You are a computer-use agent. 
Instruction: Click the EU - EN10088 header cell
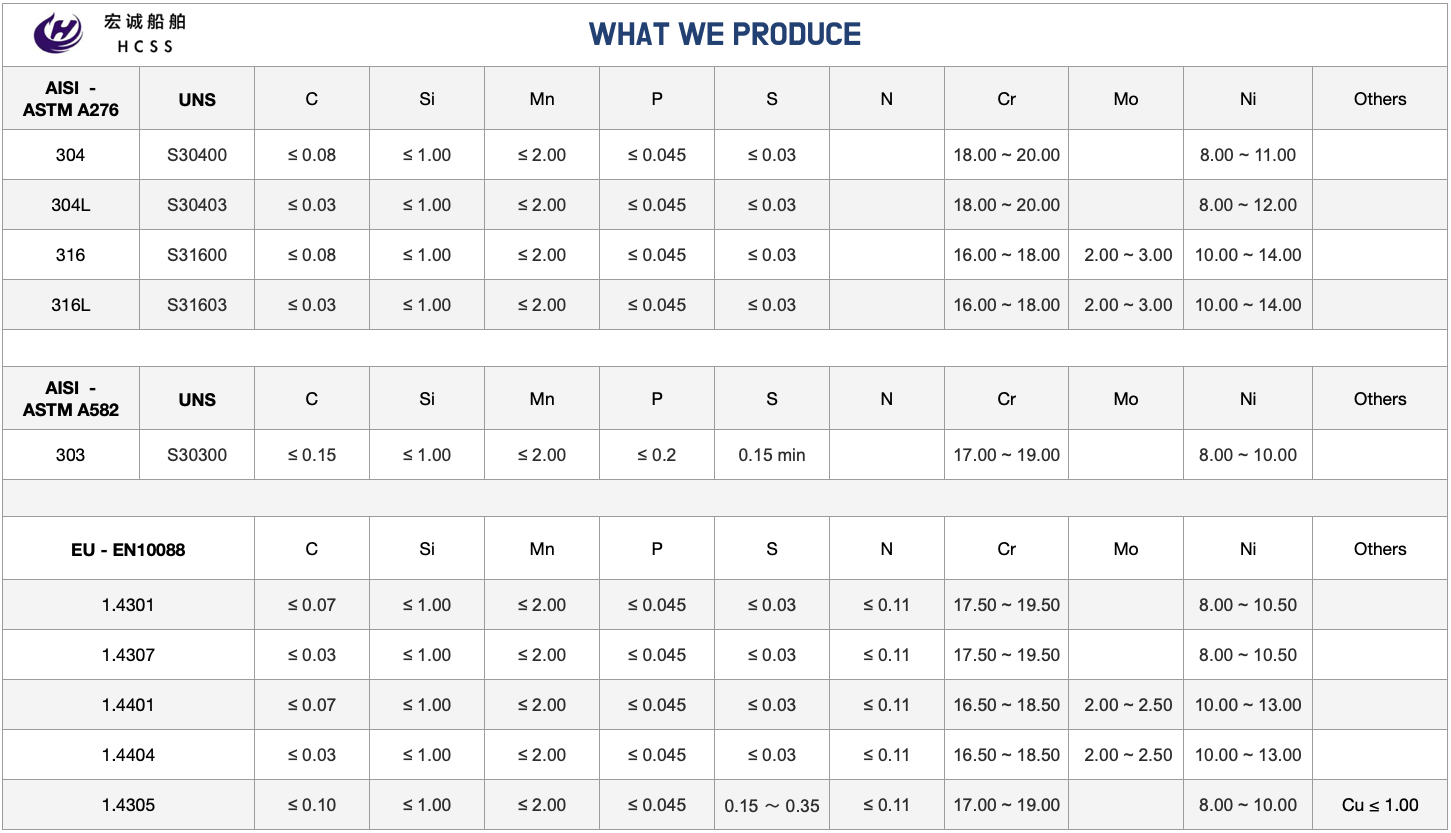point(128,549)
